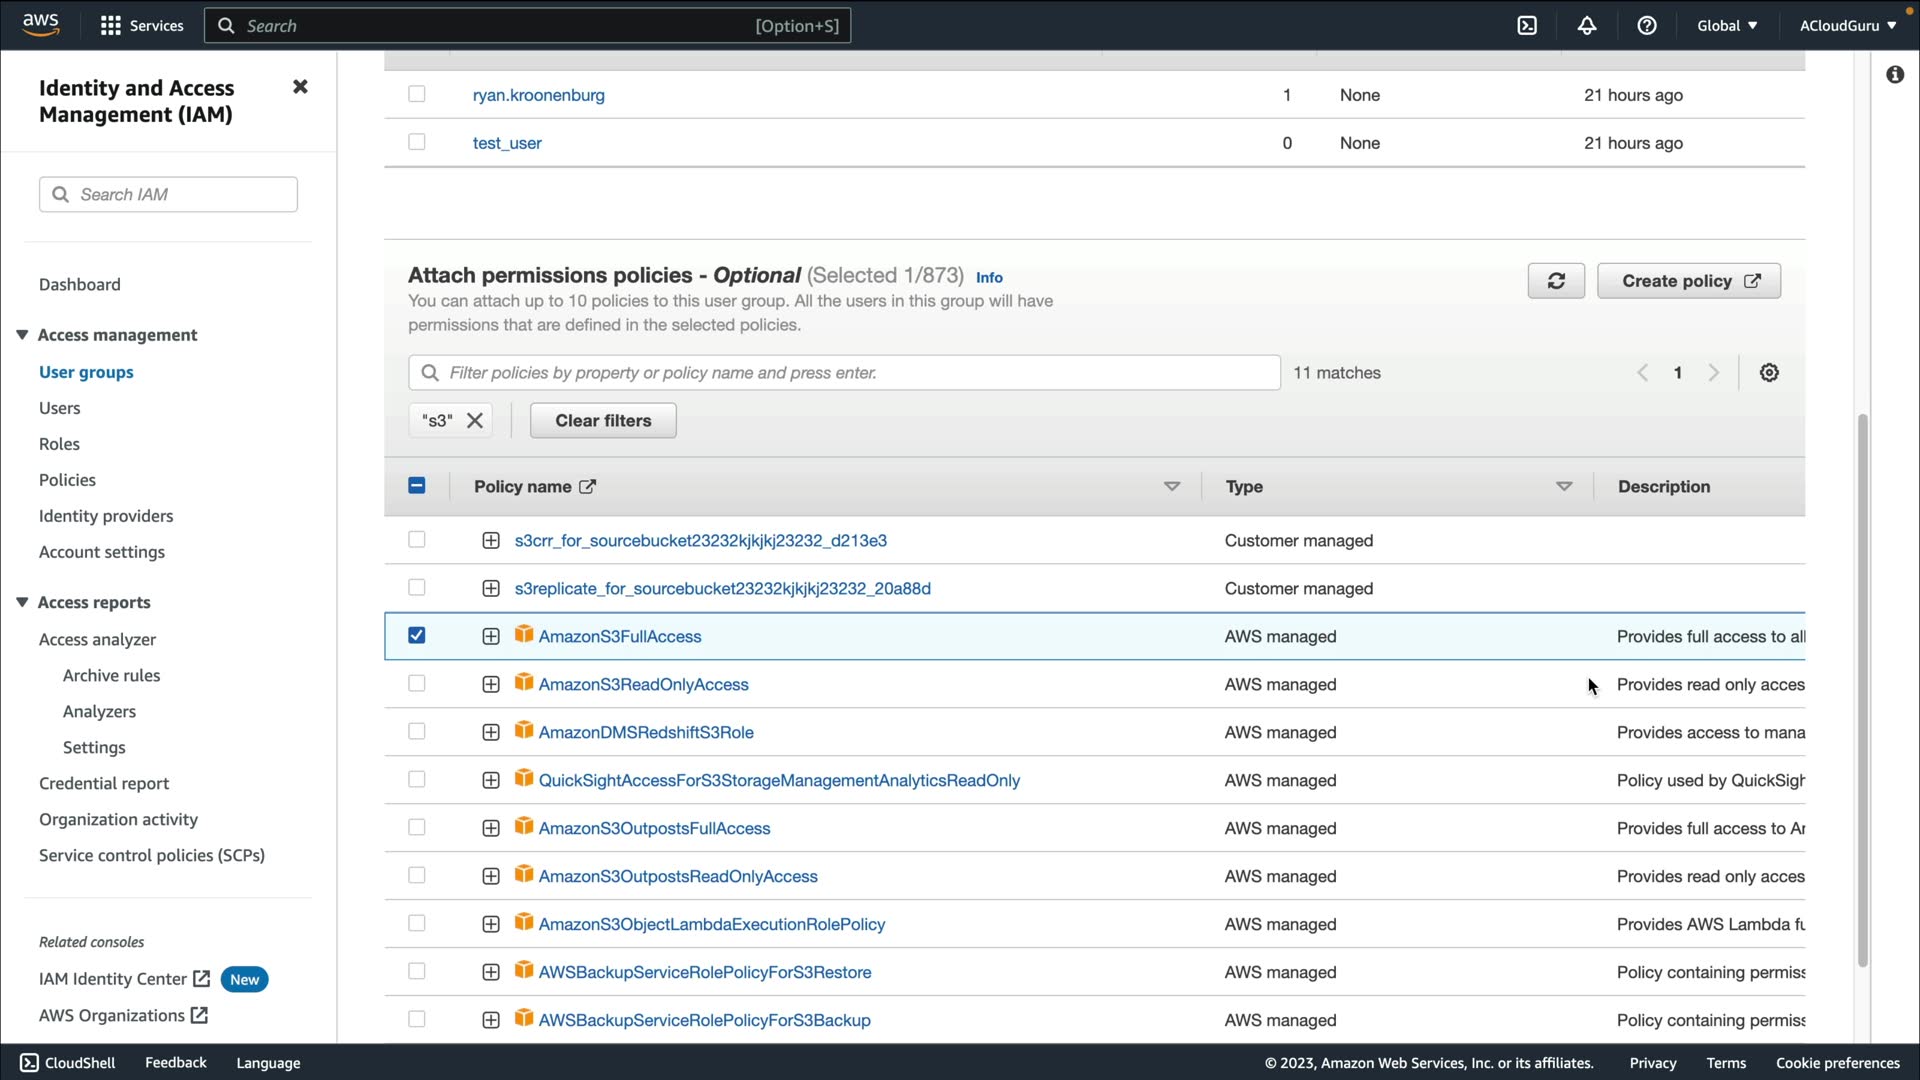Screen dimensions: 1920x1080
Task: Go to Roles in sidebar
Action: pos(59,444)
